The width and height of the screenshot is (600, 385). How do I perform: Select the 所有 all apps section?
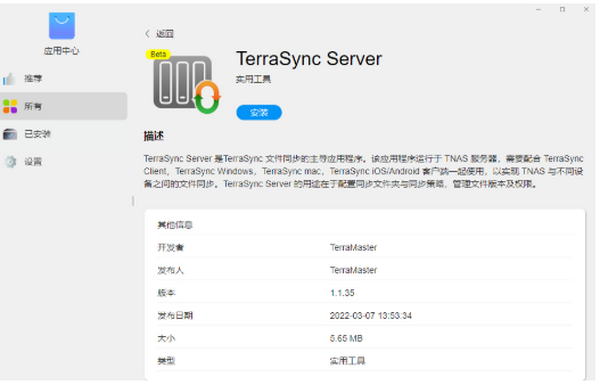pyautogui.click(x=64, y=106)
